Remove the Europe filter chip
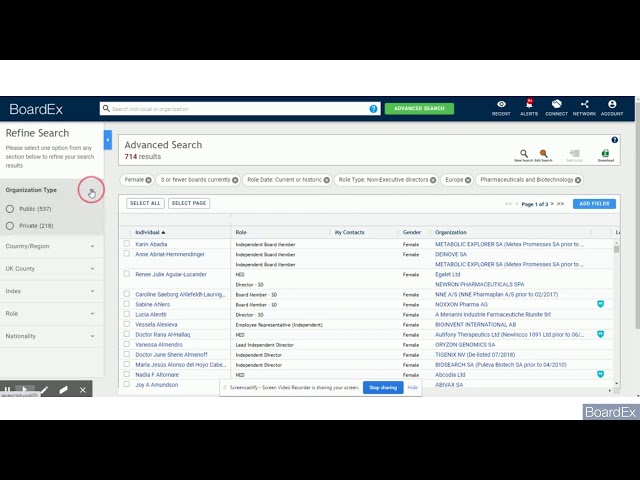Image resolution: width=640 pixels, height=480 pixels. [x=468, y=180]
